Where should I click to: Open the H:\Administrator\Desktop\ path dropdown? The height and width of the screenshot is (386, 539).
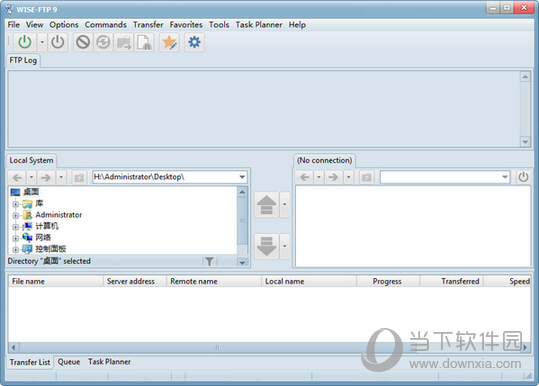click(242, 177)
